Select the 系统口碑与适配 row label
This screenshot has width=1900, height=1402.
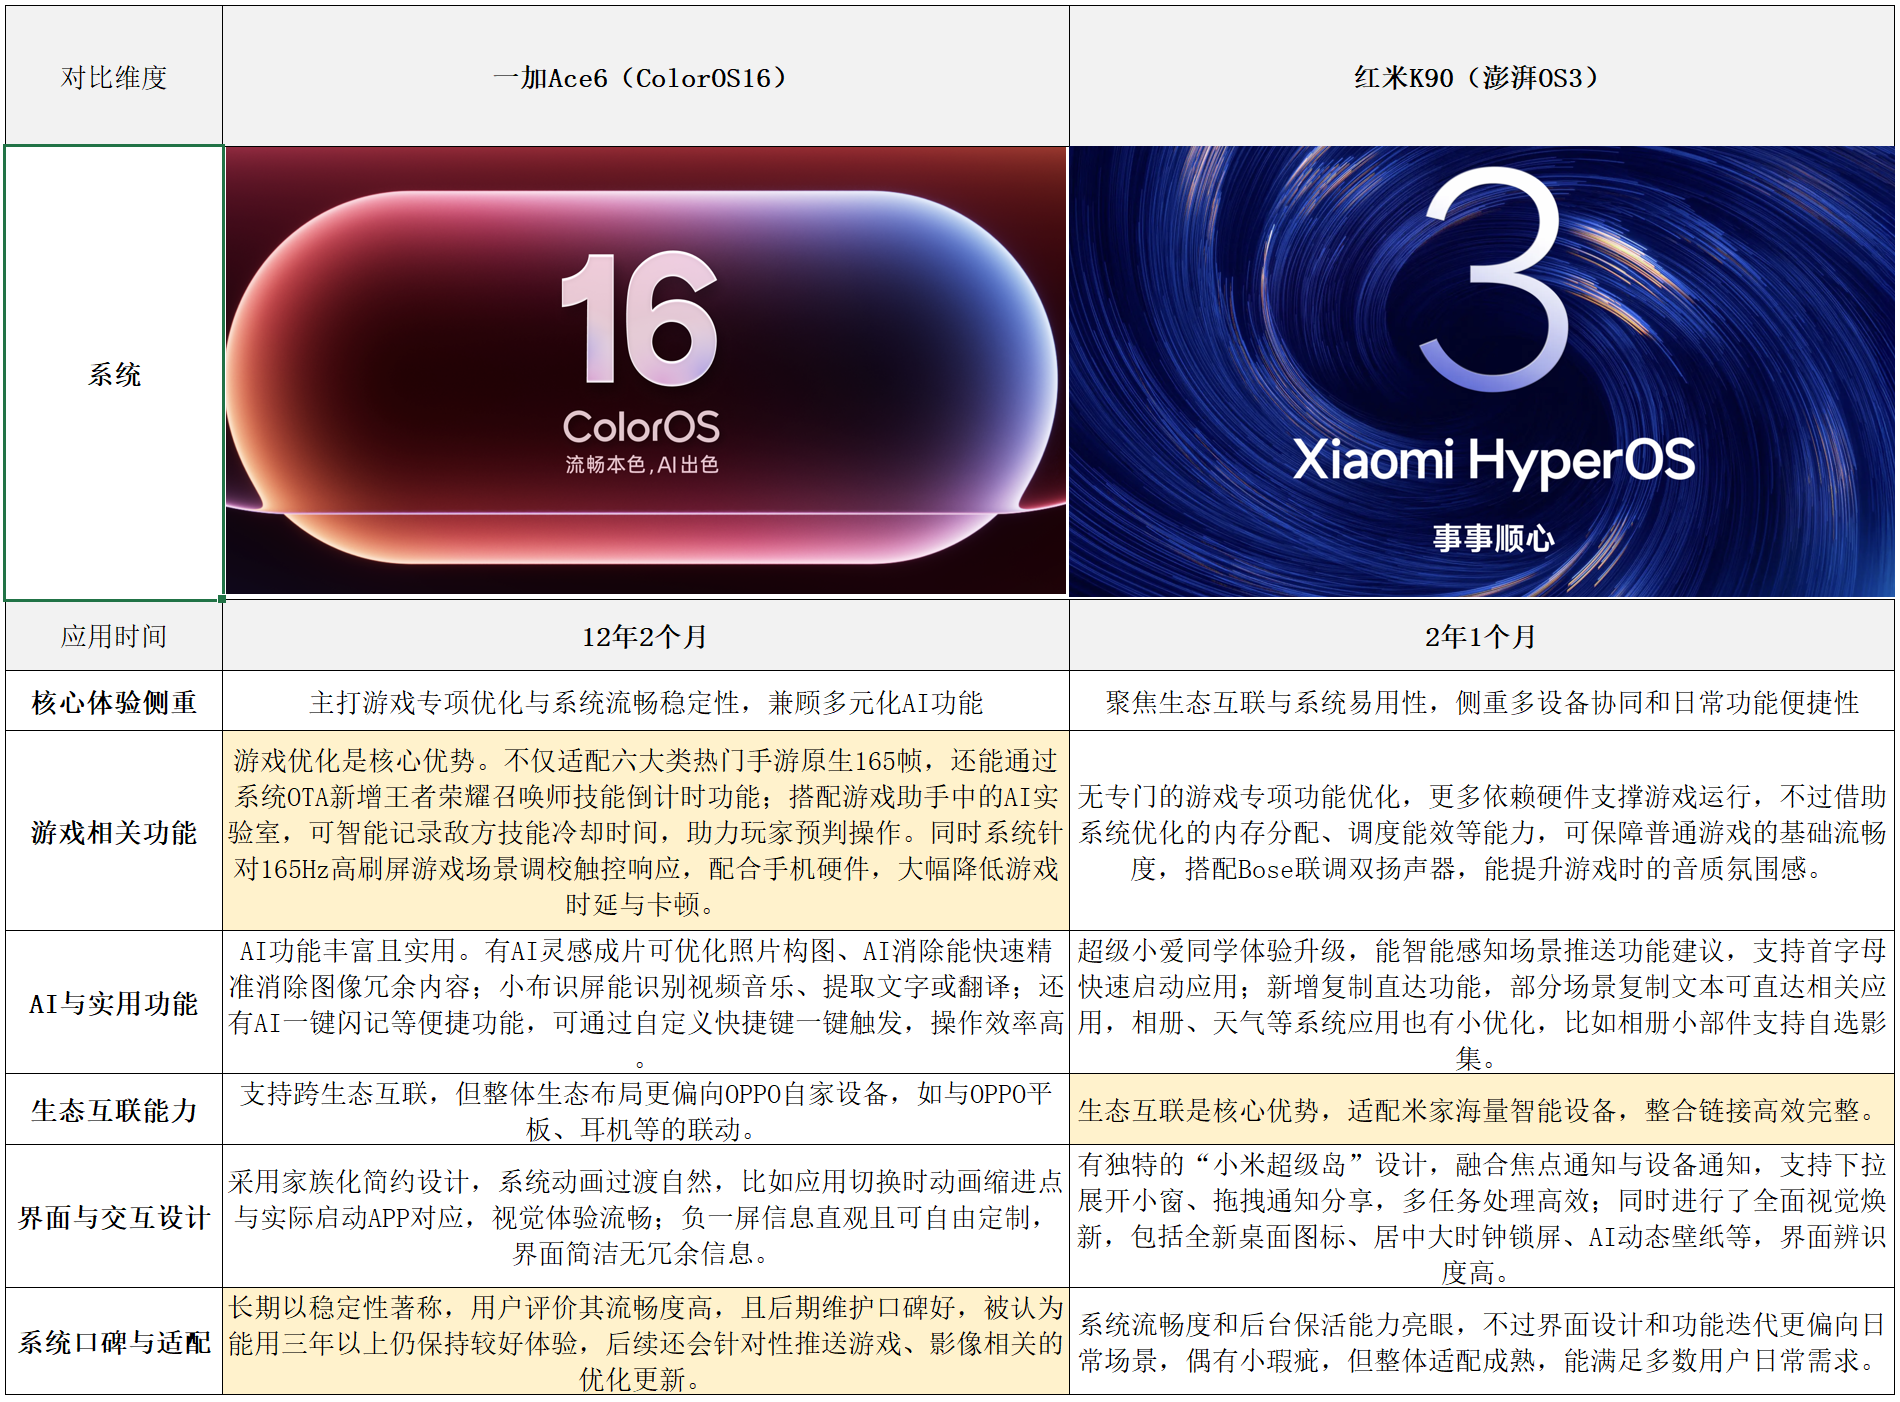tap(114, 1341)
